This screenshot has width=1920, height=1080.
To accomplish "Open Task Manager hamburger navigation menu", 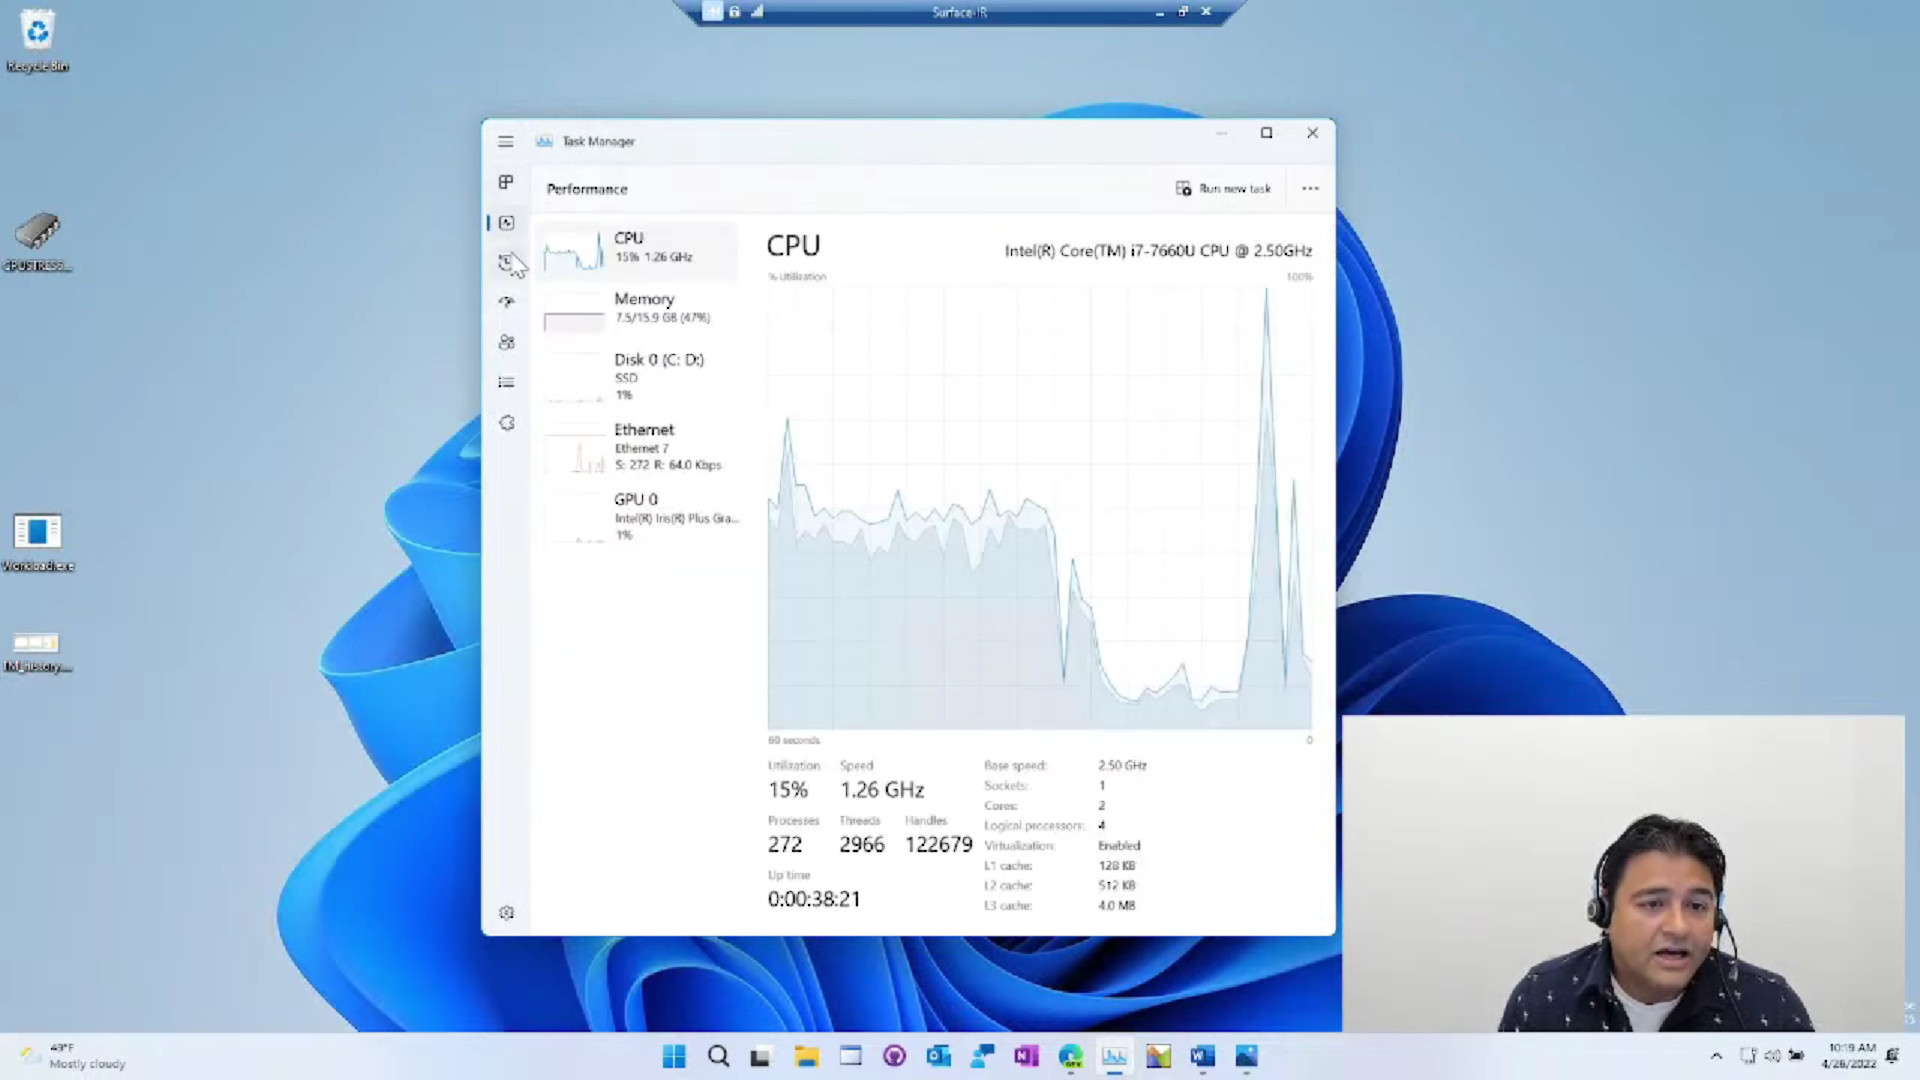I will tap(506, 142).
